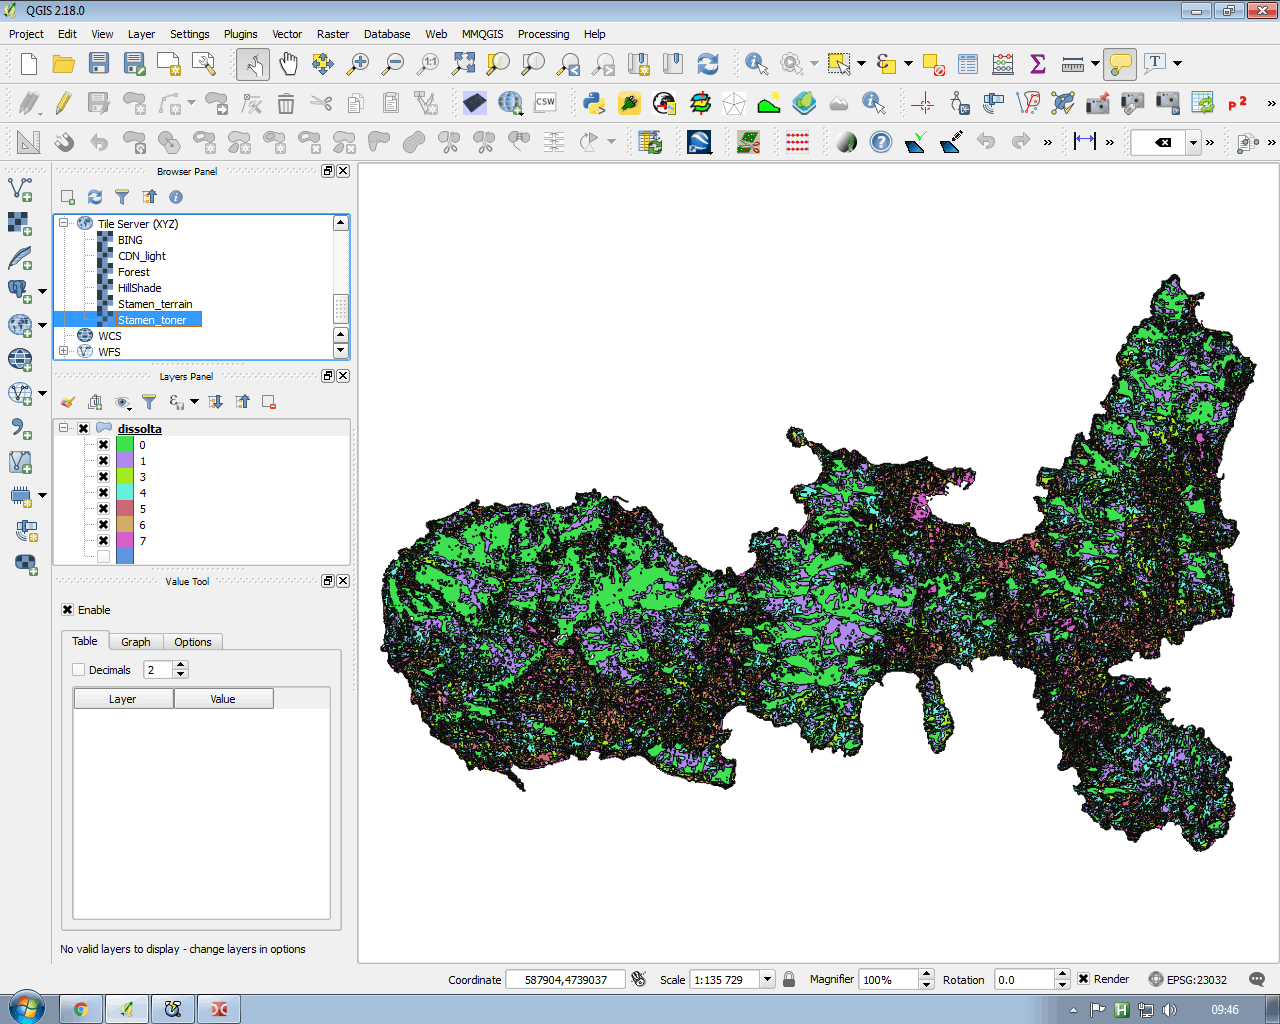Click the Save Project icon

coord(98,64)
